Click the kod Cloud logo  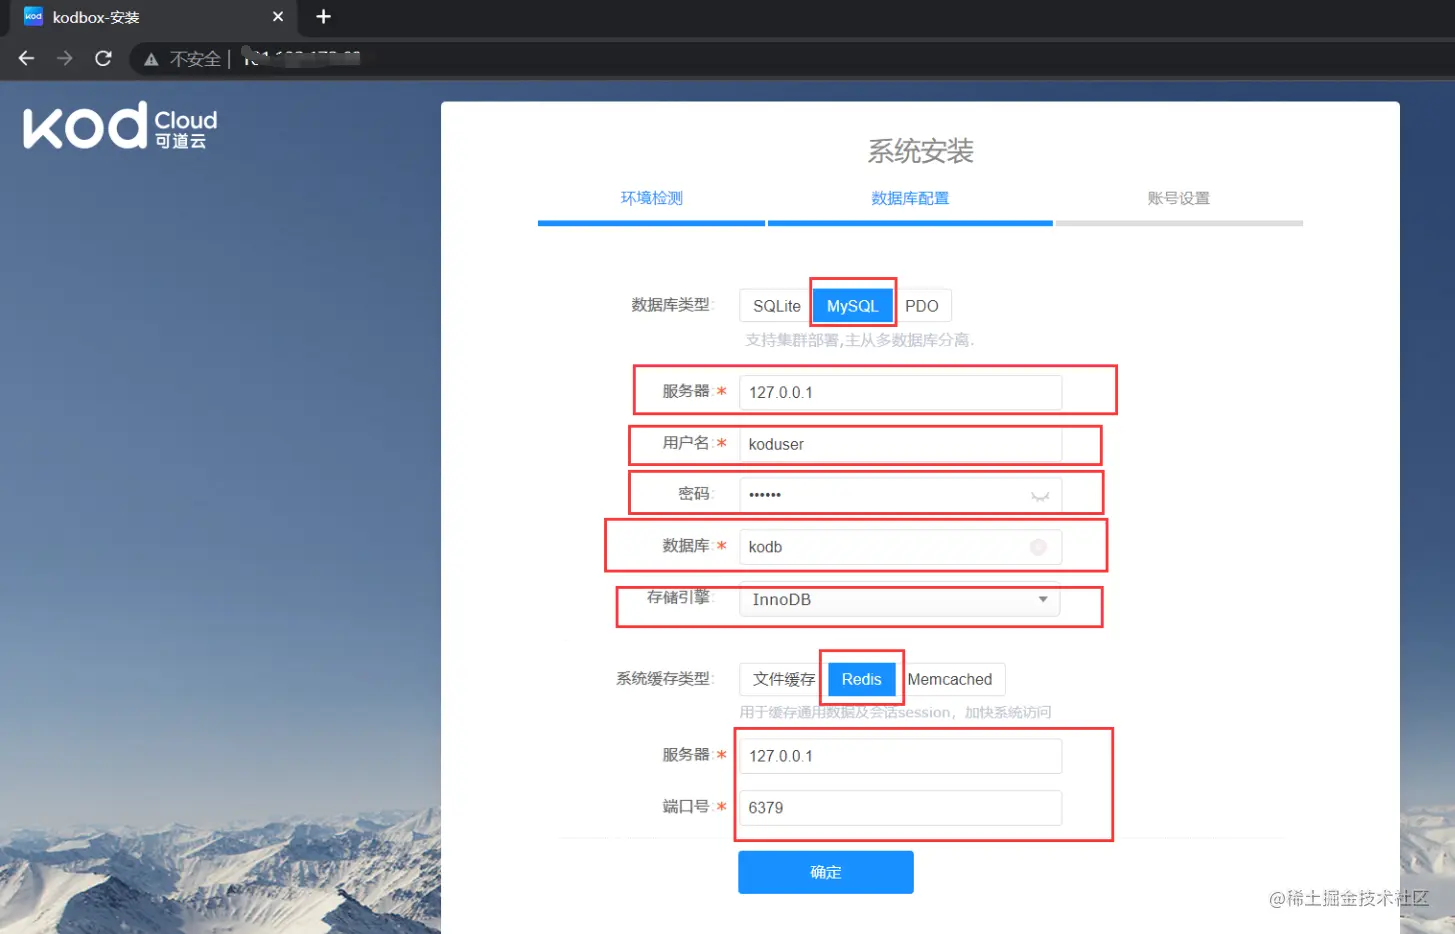120,126
